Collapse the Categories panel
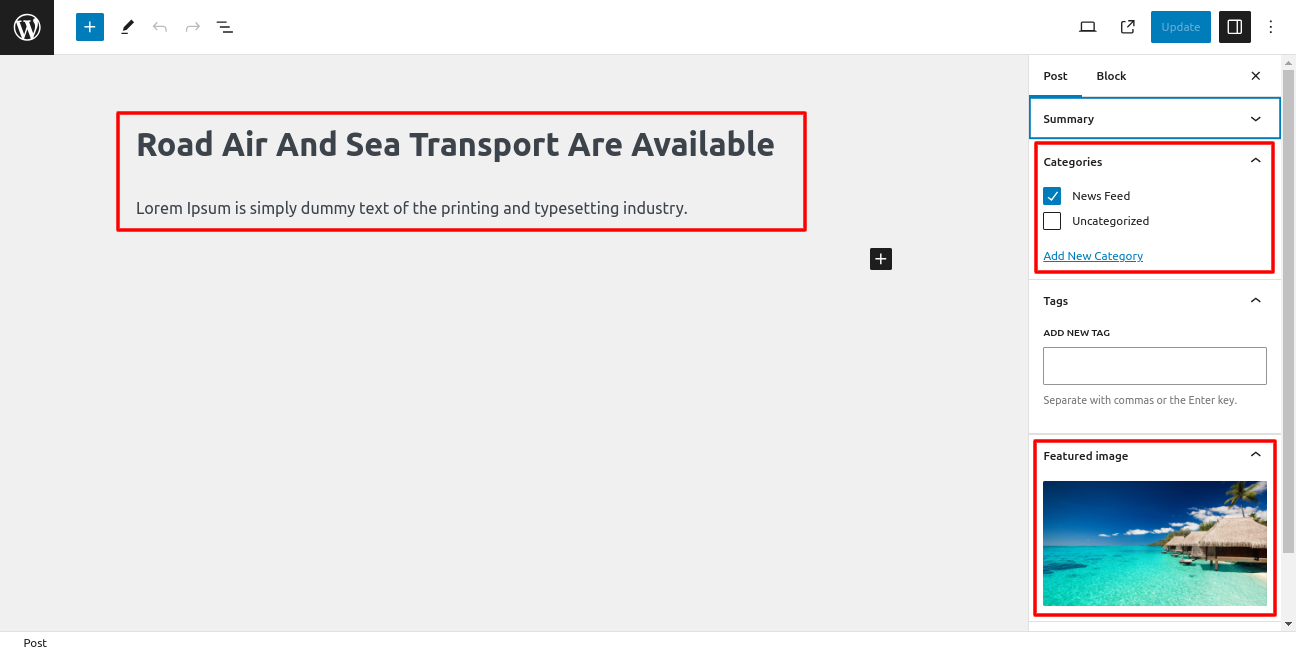The image size is (1296, 654). click(1256, 161)
